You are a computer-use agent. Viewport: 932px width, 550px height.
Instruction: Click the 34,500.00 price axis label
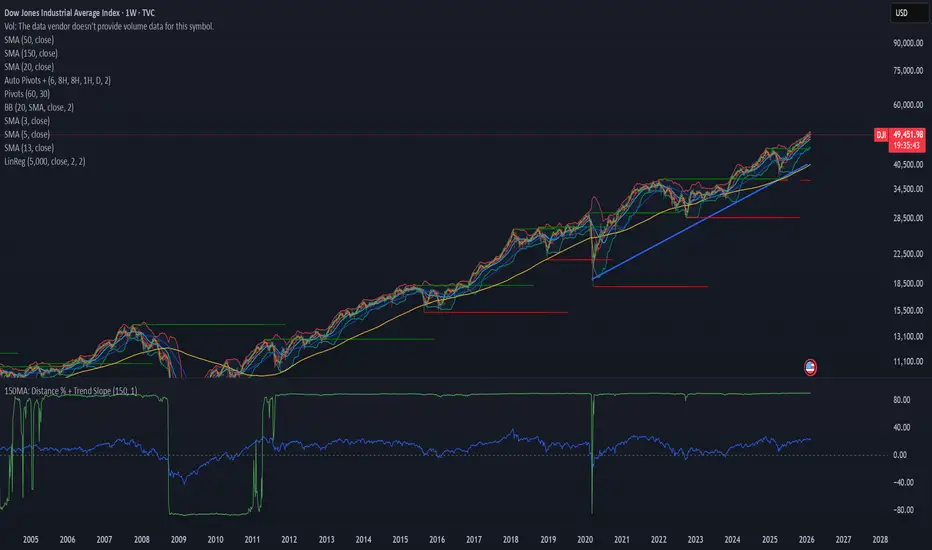click(908, 189)
